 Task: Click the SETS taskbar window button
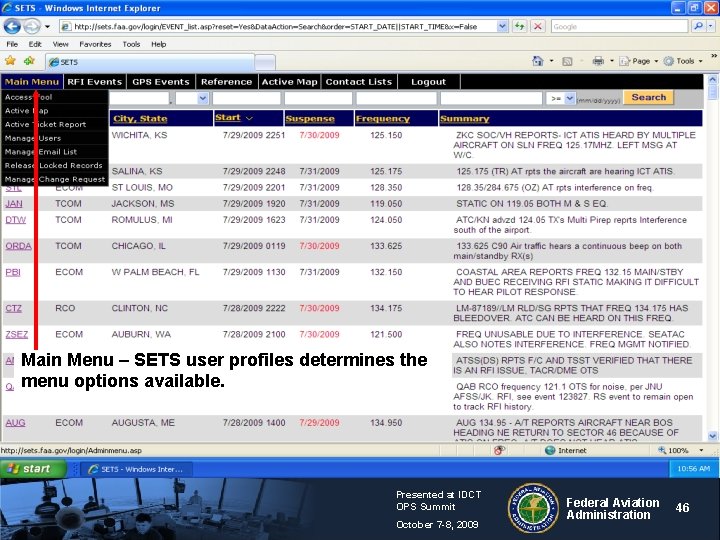coord(136,469)
